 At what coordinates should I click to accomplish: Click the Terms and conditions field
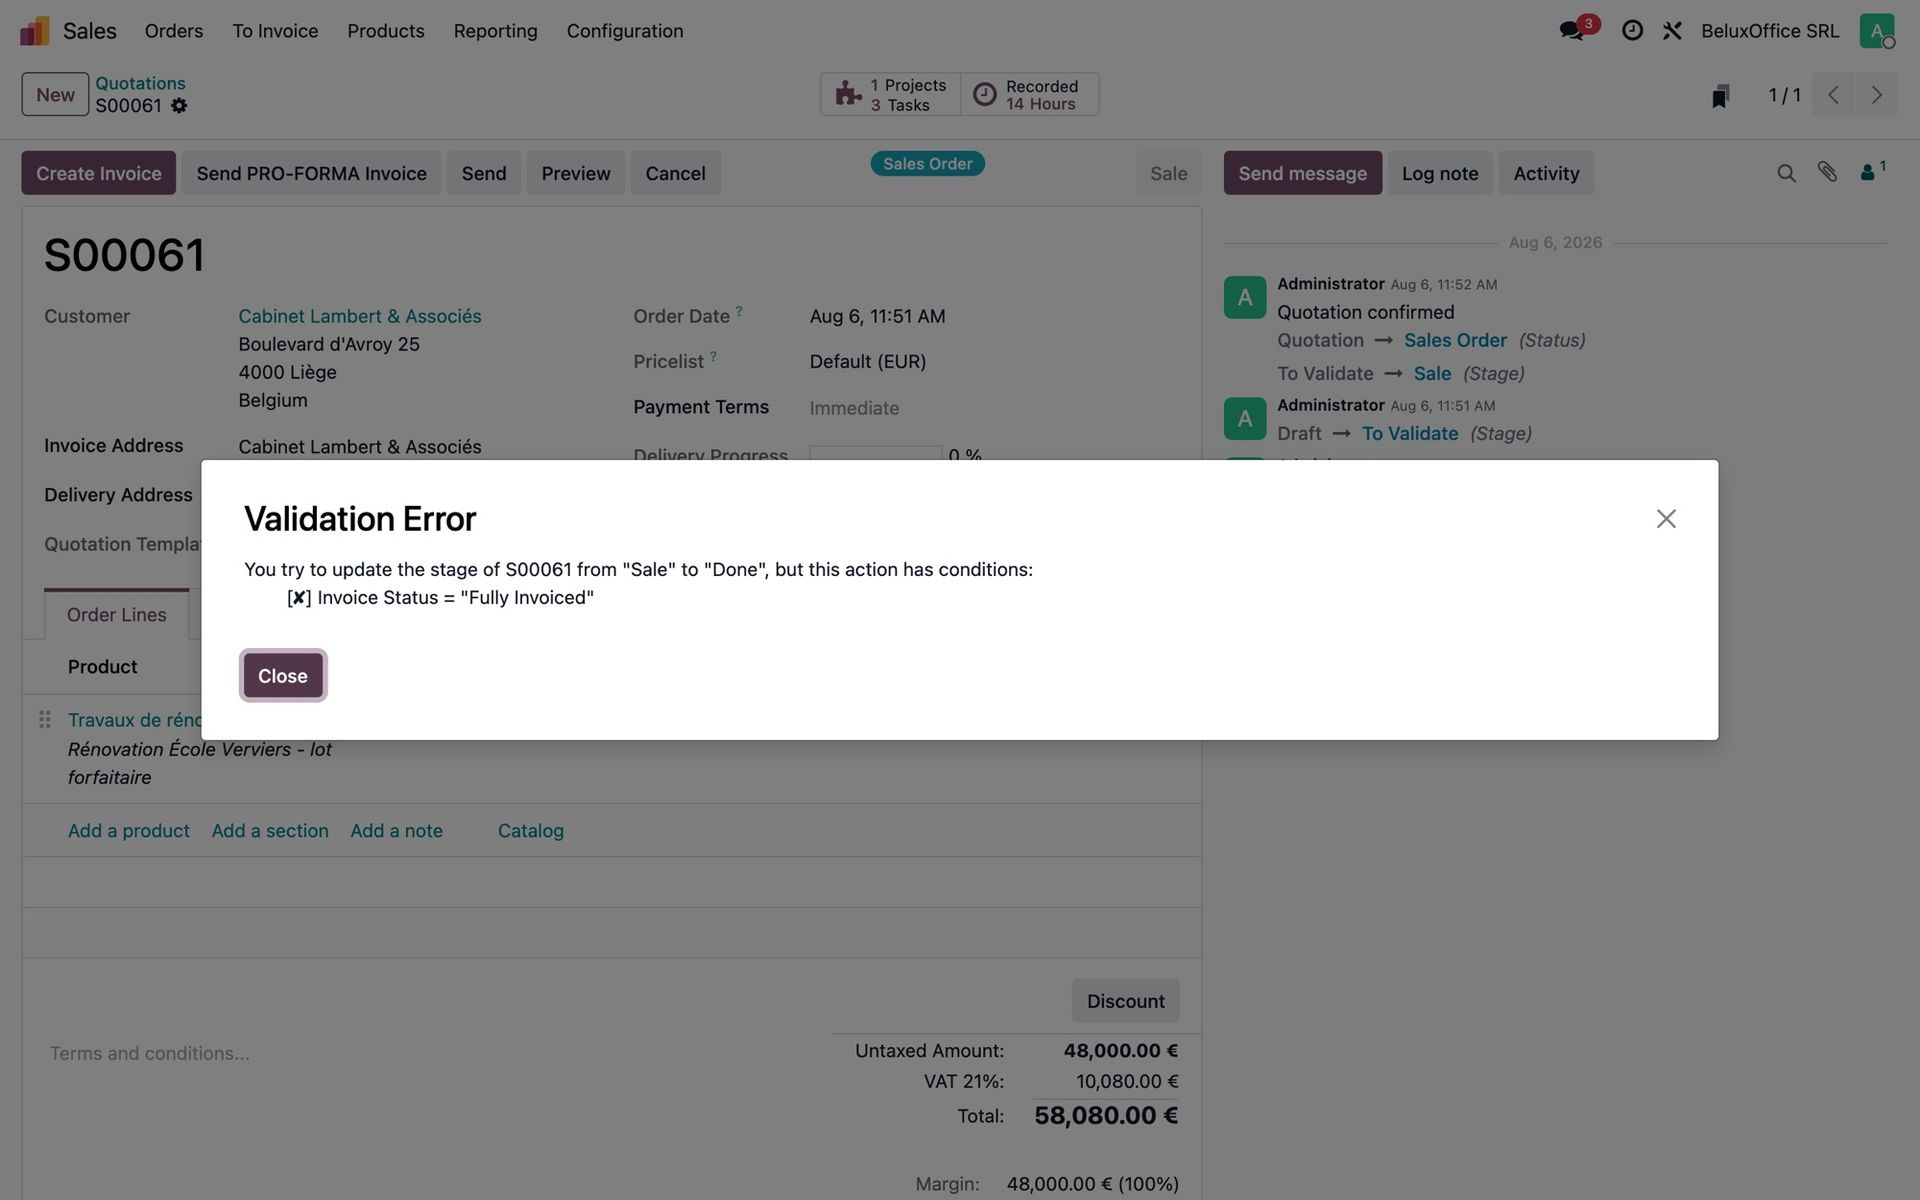coord(430,1054)
